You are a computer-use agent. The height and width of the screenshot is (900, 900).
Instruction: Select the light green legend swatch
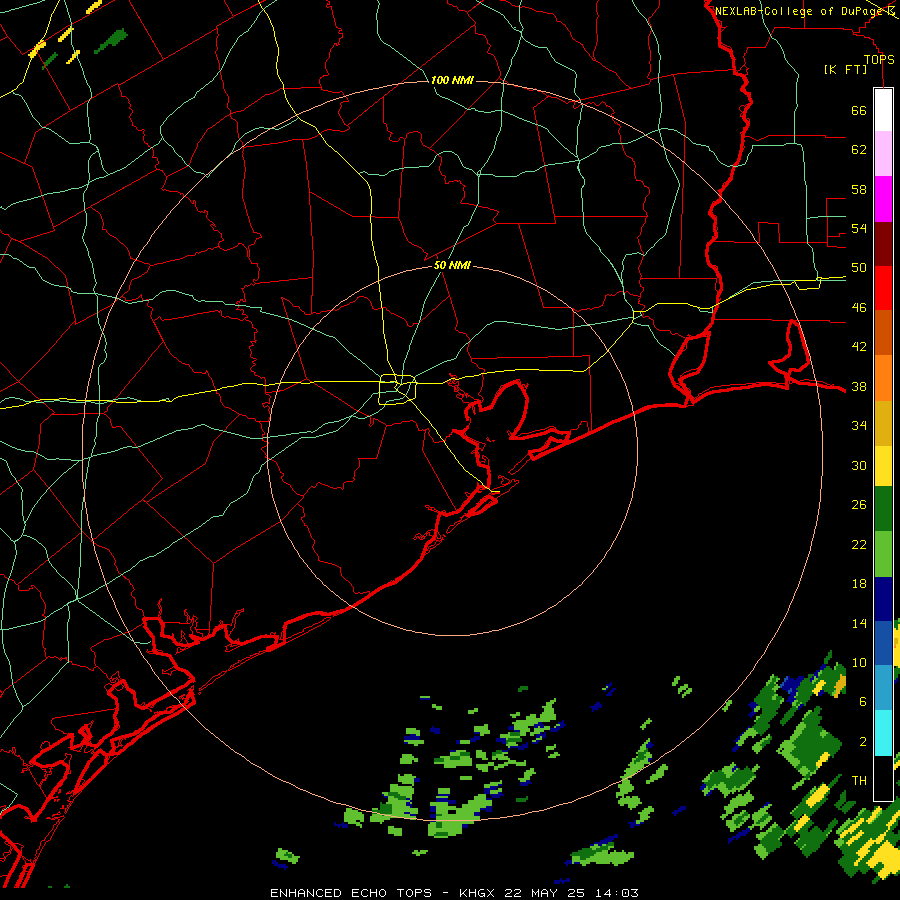tap(883, 554)
